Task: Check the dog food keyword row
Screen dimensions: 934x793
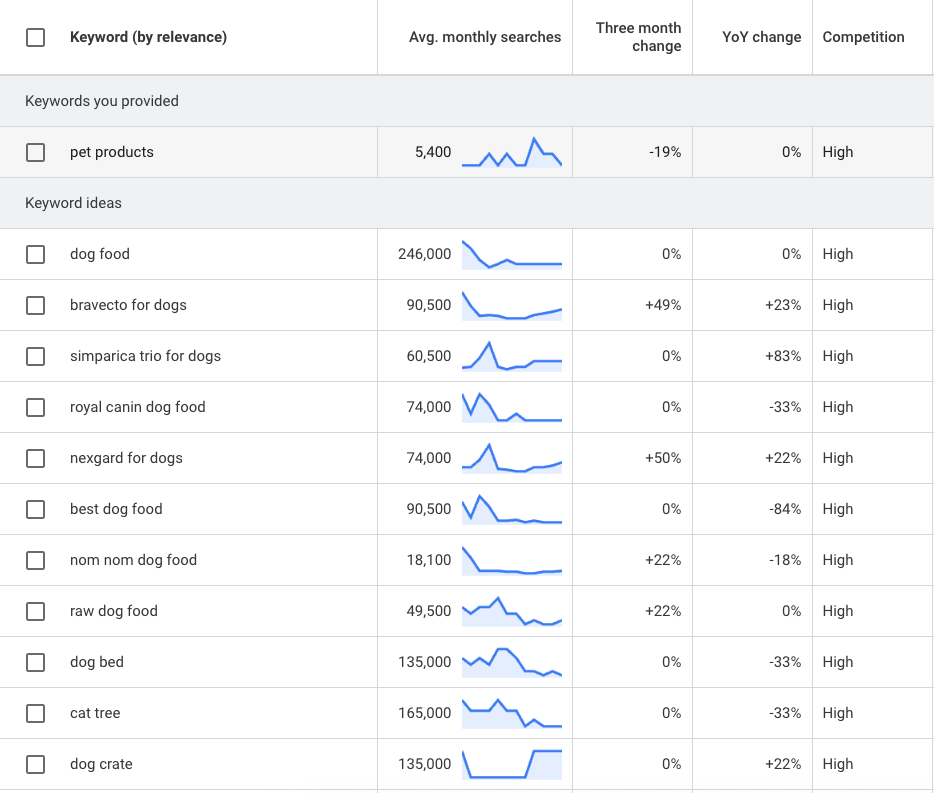Action: click(35, 254)
